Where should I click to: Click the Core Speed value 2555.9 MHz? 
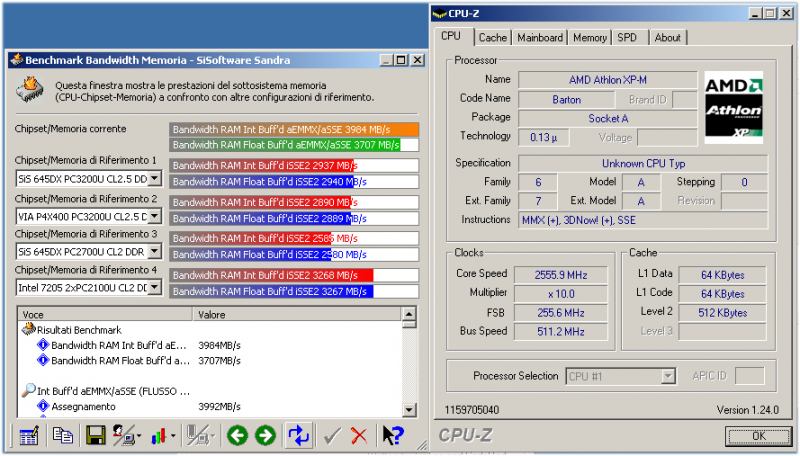point(561,275)
